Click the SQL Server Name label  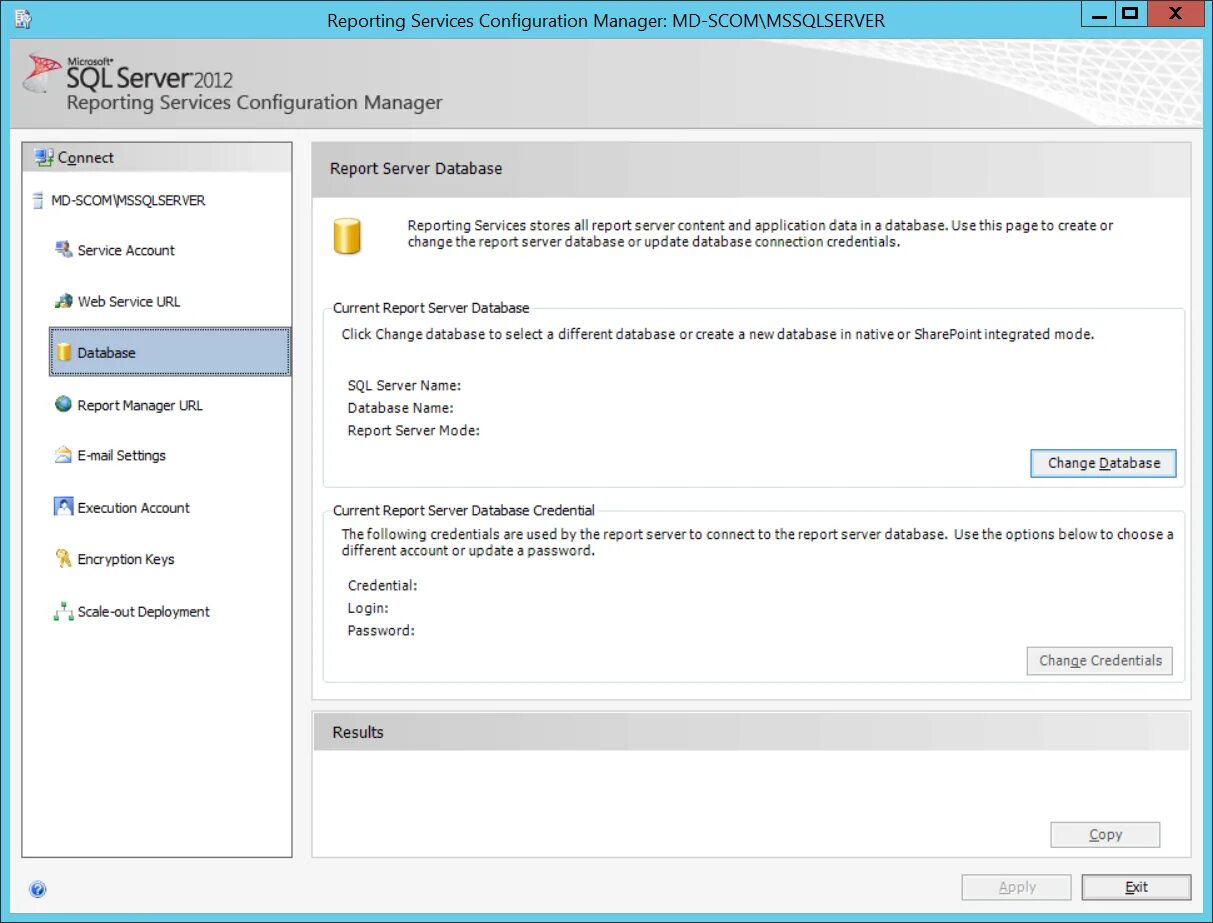coord(404,385)
